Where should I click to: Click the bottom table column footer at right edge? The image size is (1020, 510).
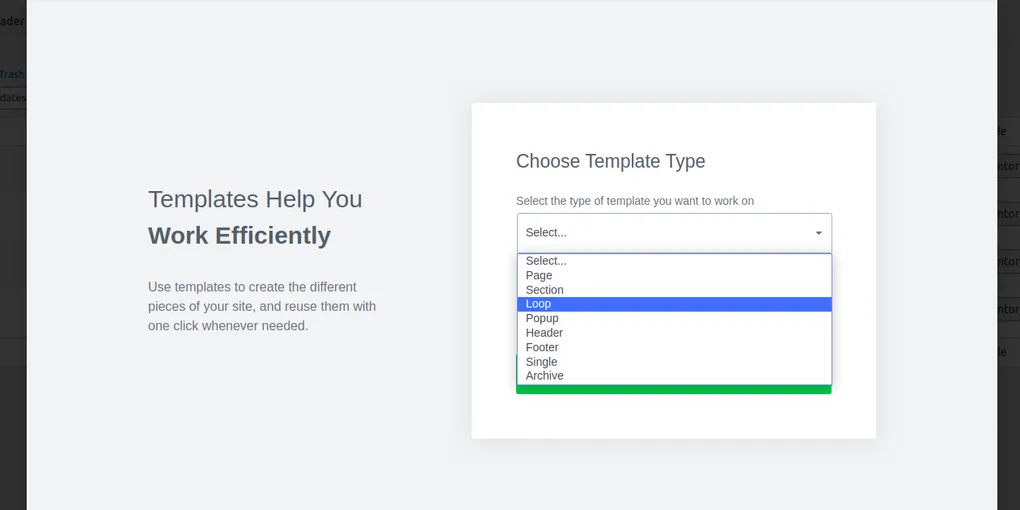point(1008,352)
